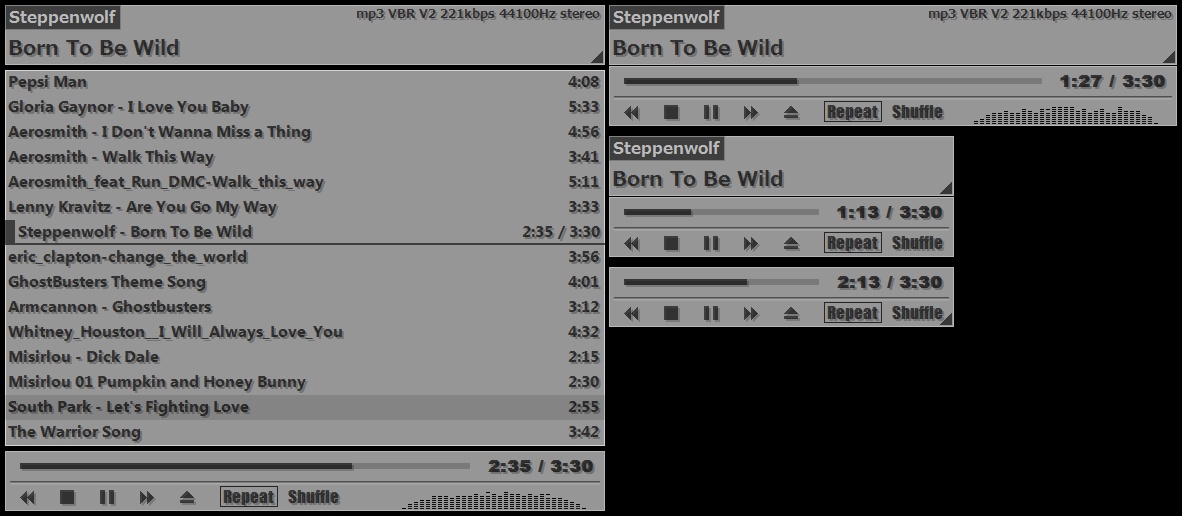Go to previous track in the 1:13 player
This screenshot has width=1182, height=516.
[x=632, y=243]
